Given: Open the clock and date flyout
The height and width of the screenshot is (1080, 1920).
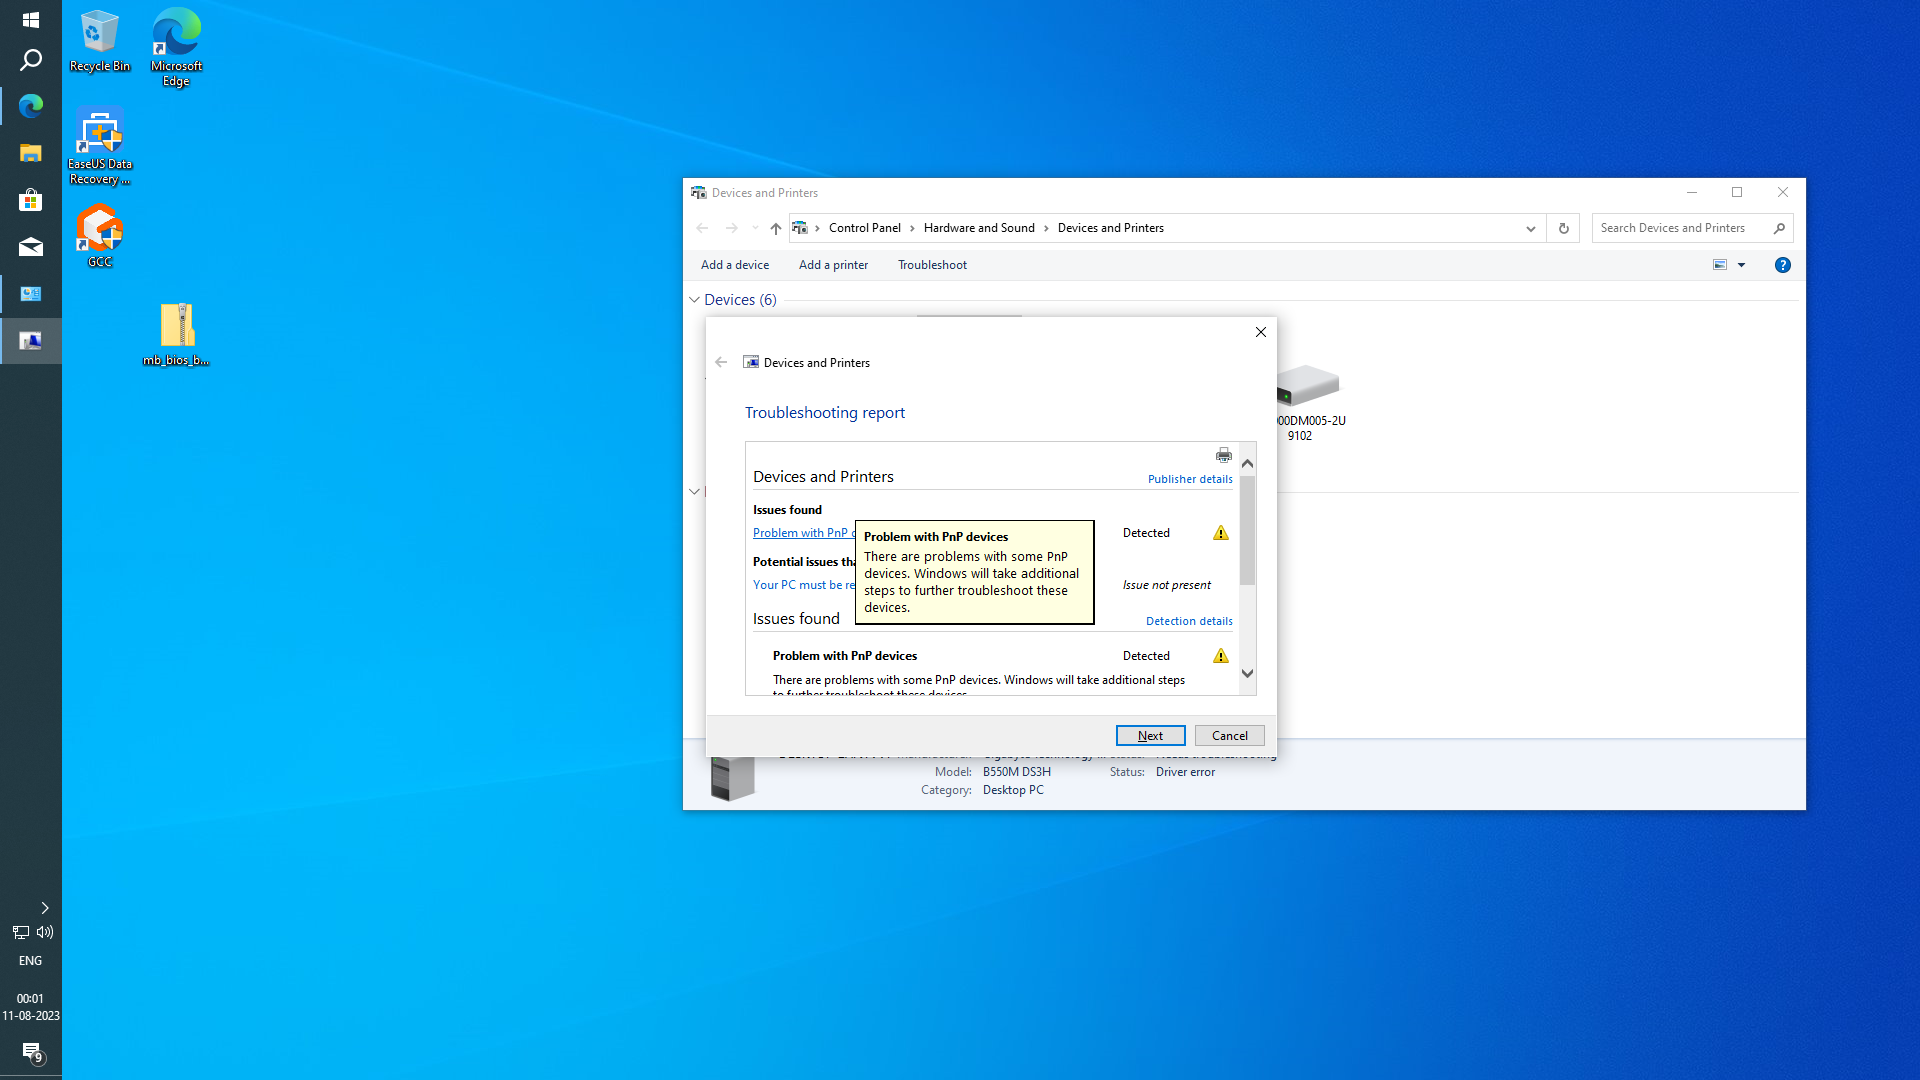Looking at the screenshot, I should pyautogui.click(x=30, y=1007).
